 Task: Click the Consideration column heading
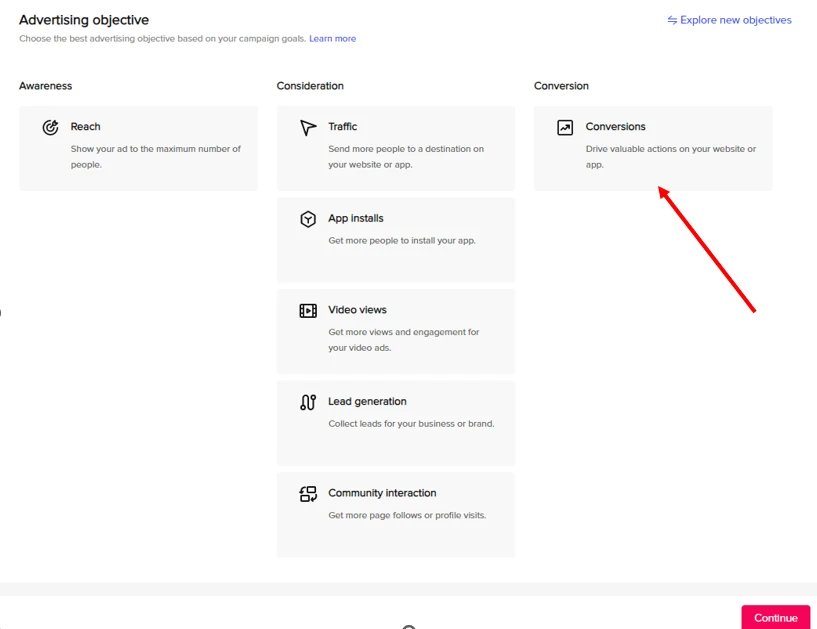coord(310,86)
